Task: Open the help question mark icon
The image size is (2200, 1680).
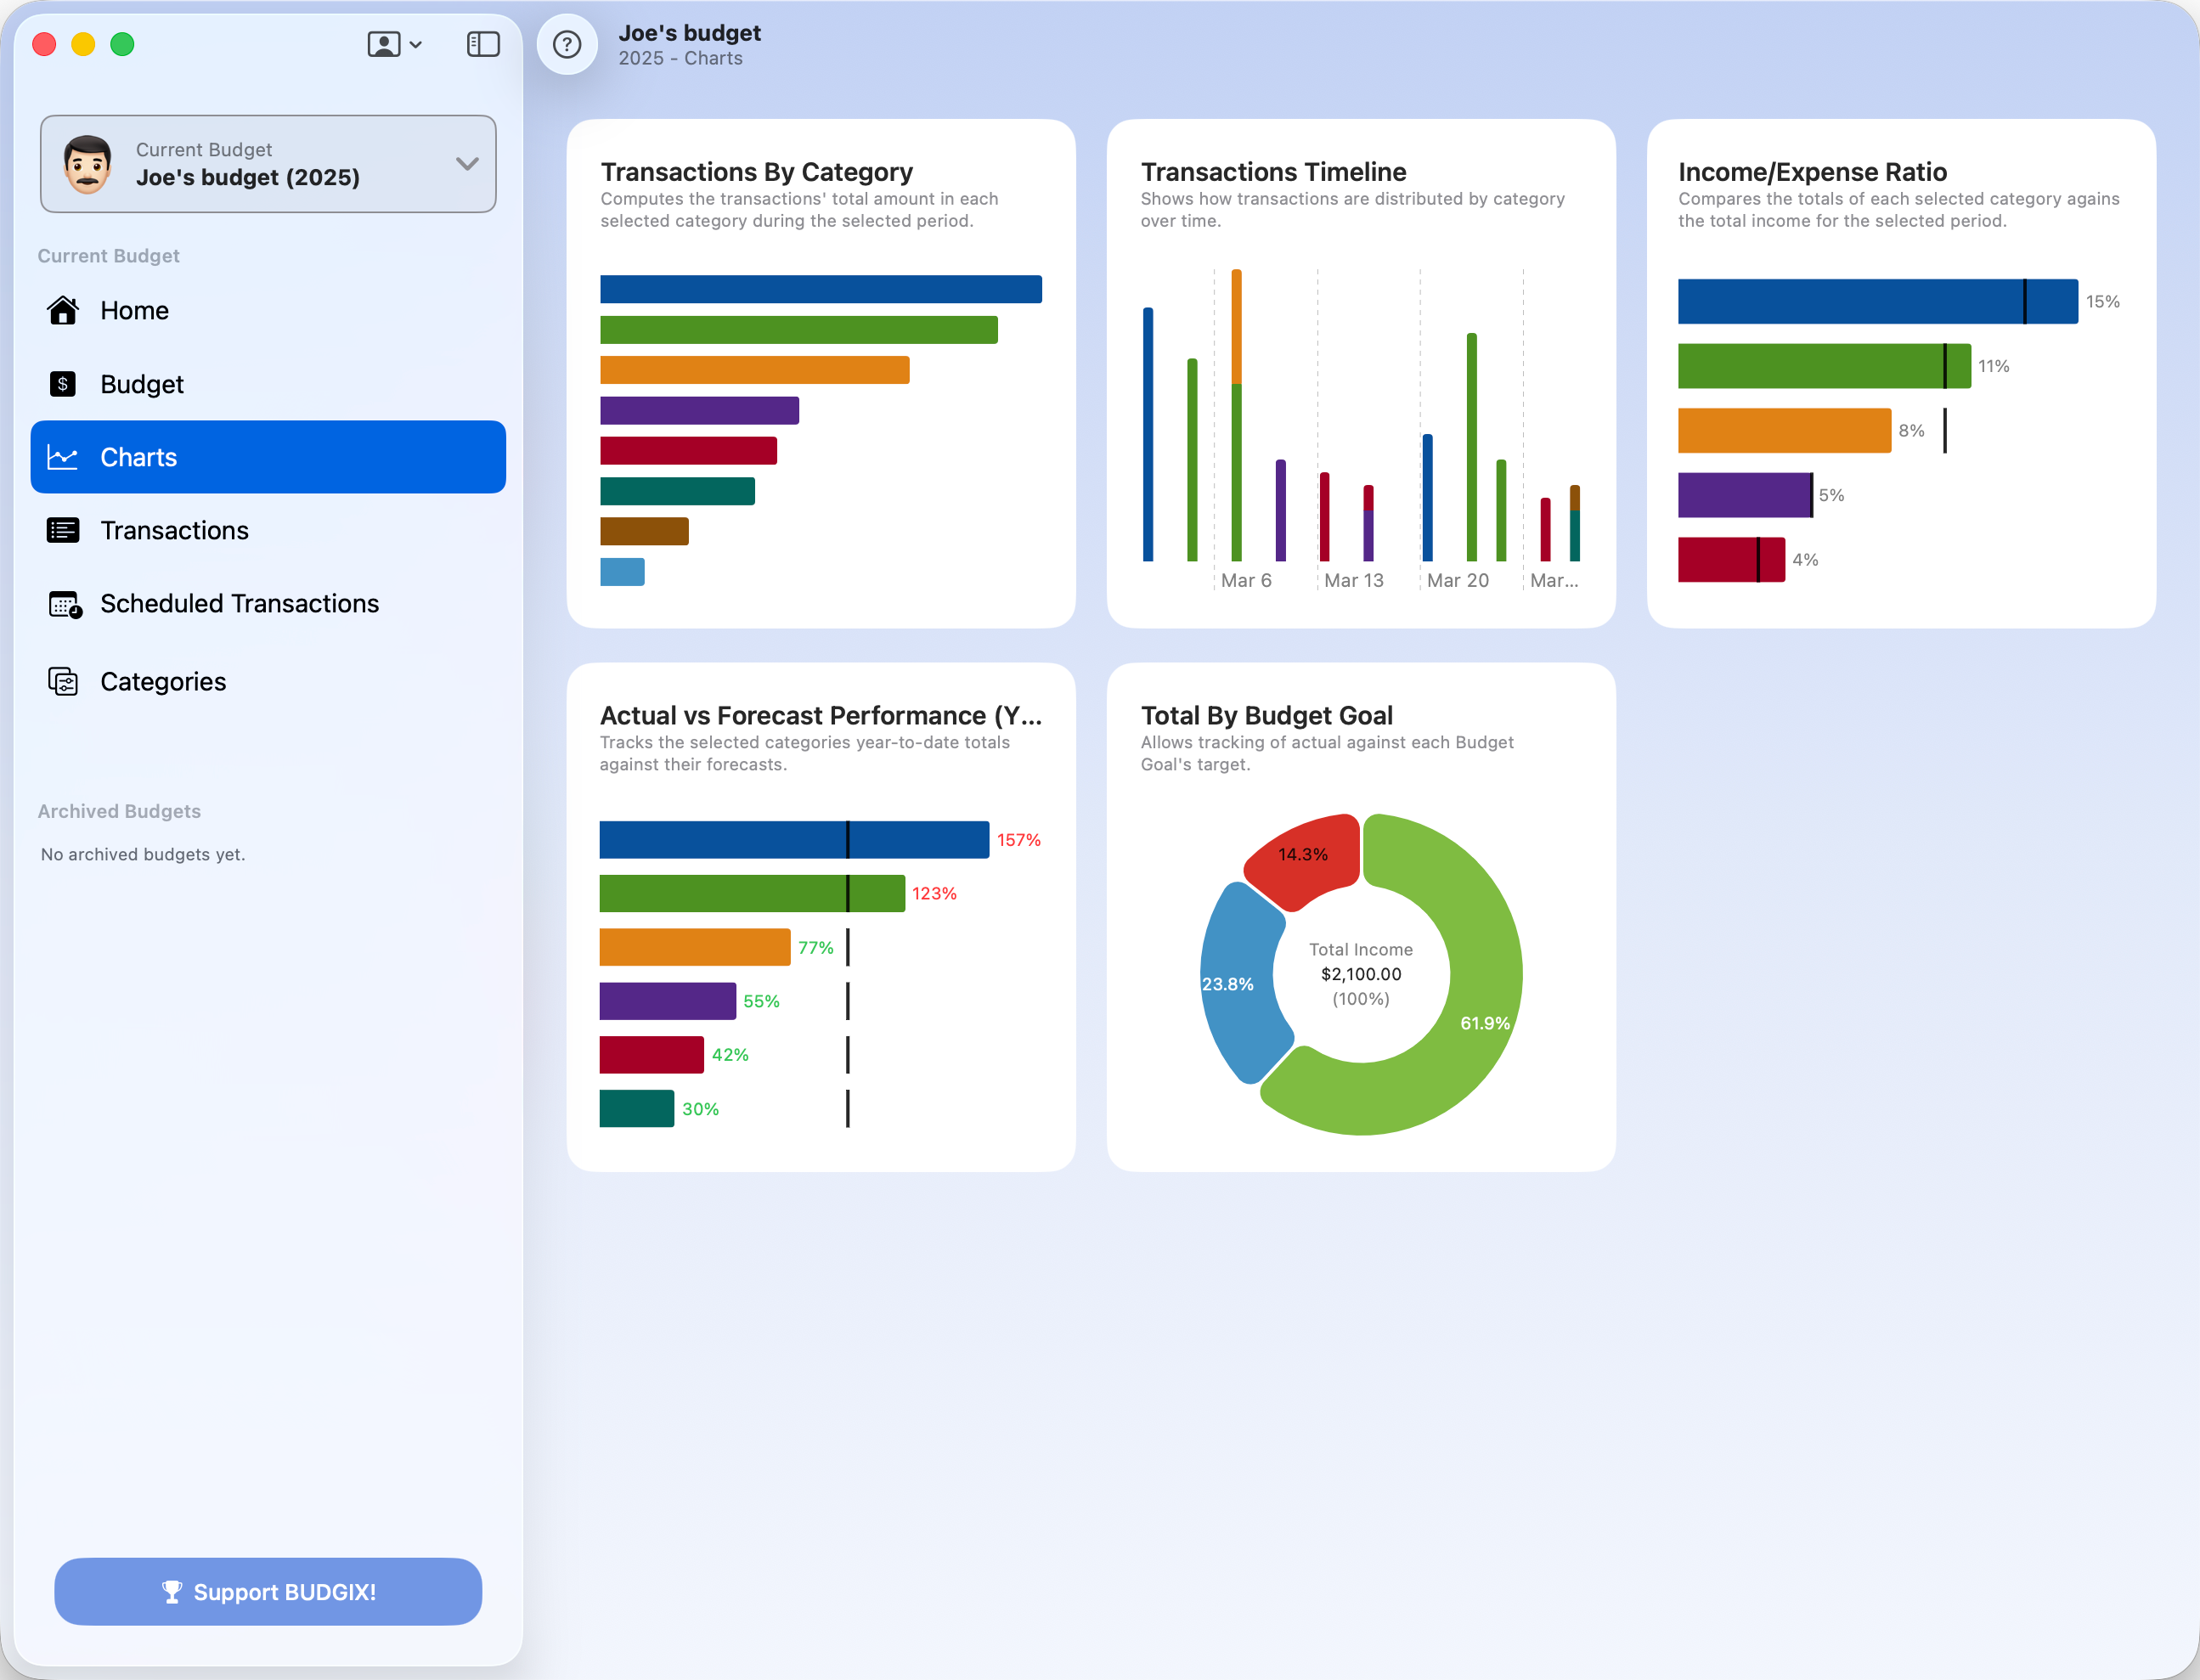Action: (567, 44)
